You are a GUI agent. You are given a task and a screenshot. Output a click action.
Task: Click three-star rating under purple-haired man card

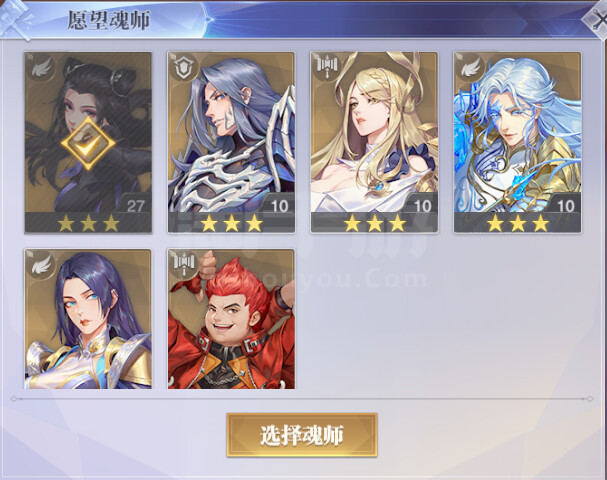231,223
